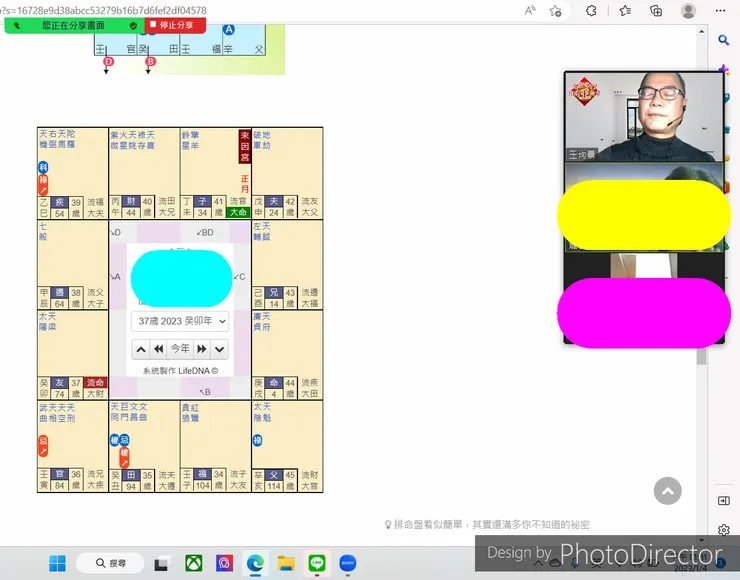740x580 pixels.
Task: Click the taskbar 搜尋 search box
Action: tap(110, 563)
